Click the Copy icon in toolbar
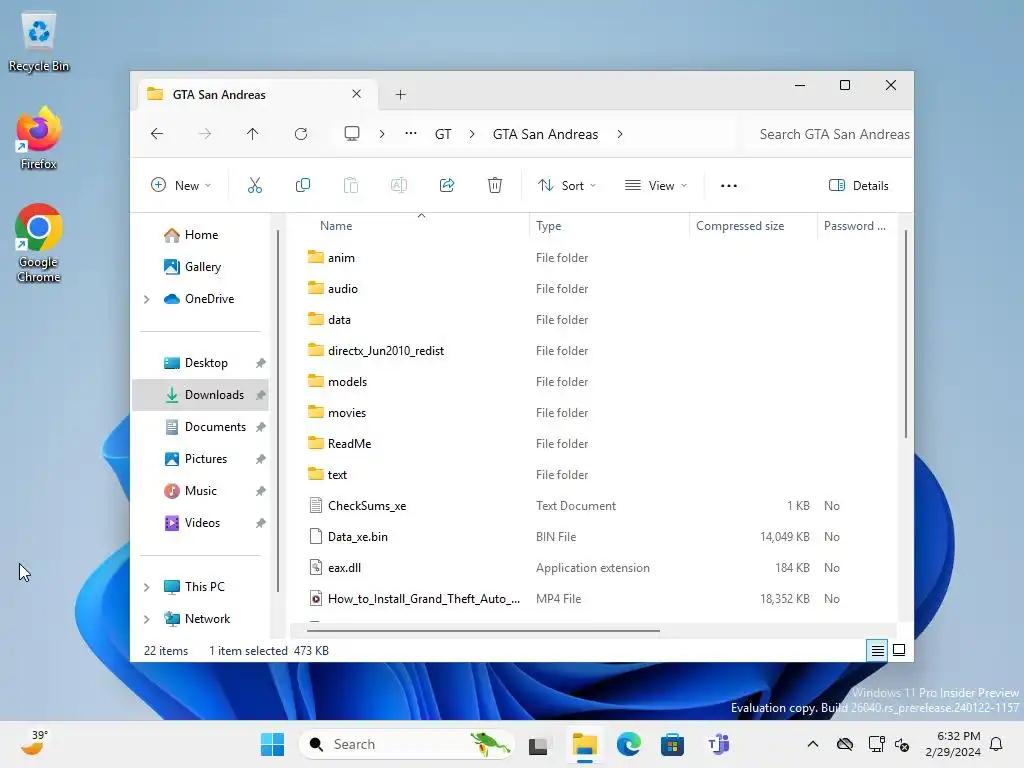1024x768 pixels. pyautogui.click(x=302, y=185)
